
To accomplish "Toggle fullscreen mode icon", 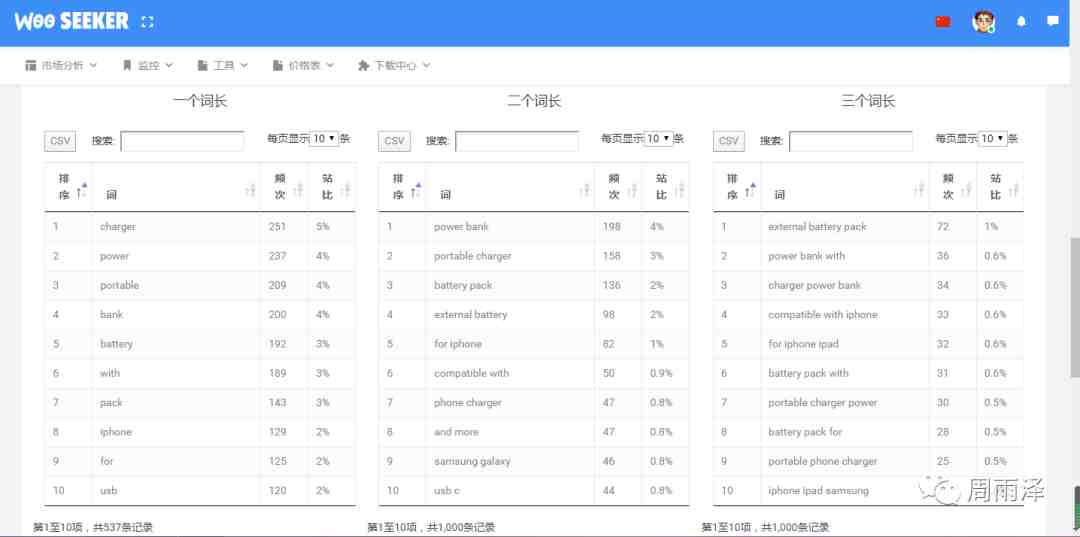I will [x=147, y=22].
